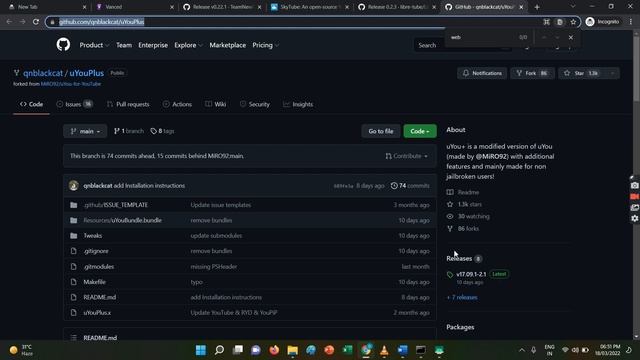Screen dimensions: 640x360
Task: Click the Go to file button
Action: coord(381,131)
